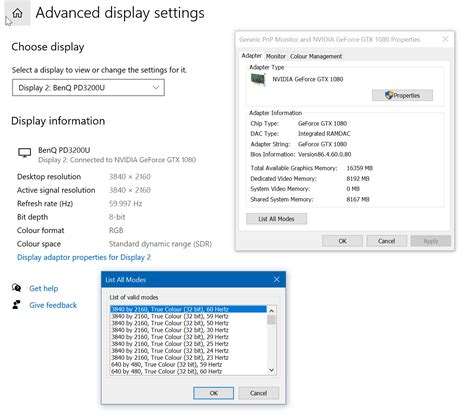The image size is (474, 420).
Task: Select mode 3840 by 2160, 24 Hertz
Action: click(188, 351)
